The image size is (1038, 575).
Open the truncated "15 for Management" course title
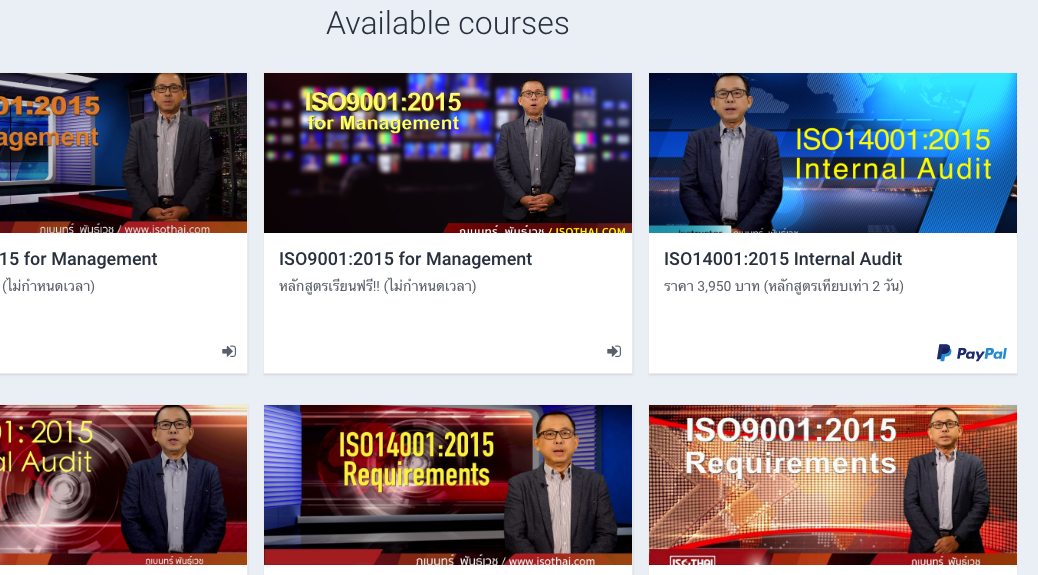[79, 259]
